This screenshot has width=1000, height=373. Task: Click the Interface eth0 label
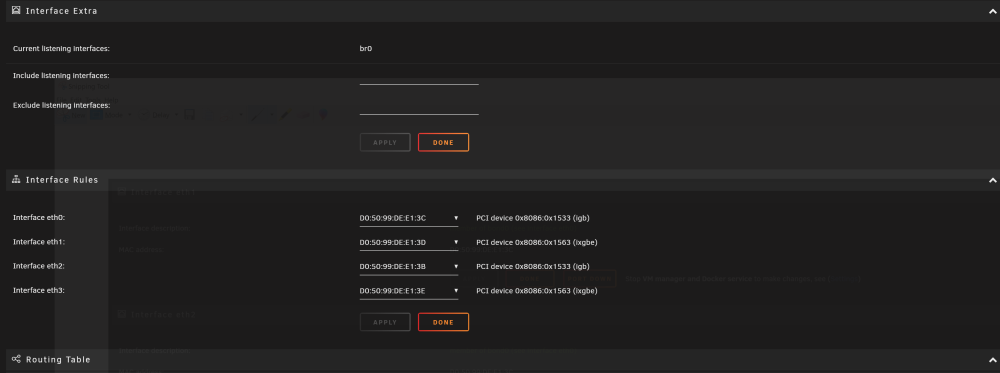point(39,217)
